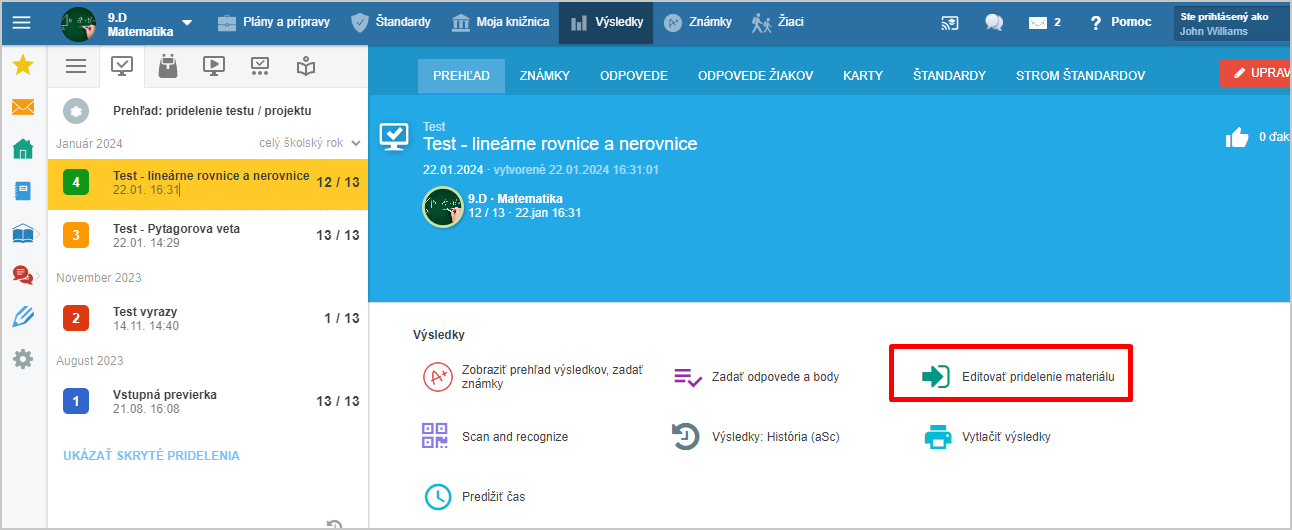Click the thumbs-up like icon
The height and width of the screenshot is (530, 1292).
click(x=1237, y=137)
